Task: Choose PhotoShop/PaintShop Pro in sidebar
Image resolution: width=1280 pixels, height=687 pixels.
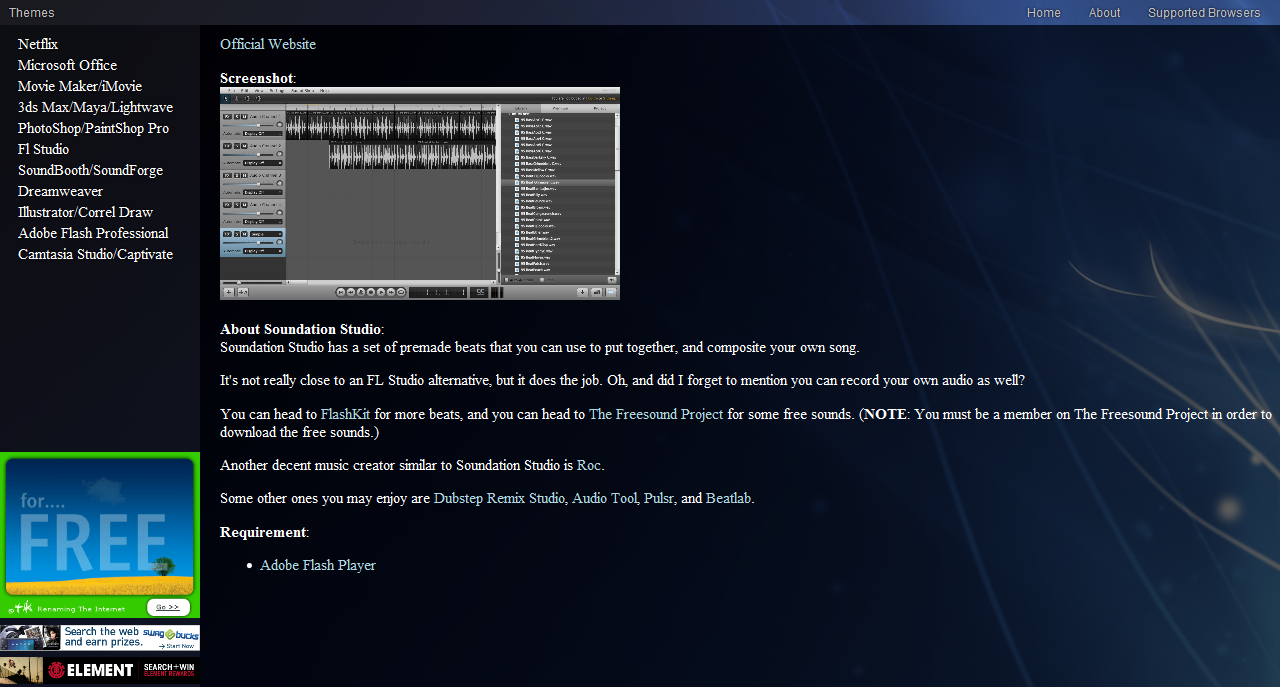Action: pyautogui.click(x=93, y=128)
